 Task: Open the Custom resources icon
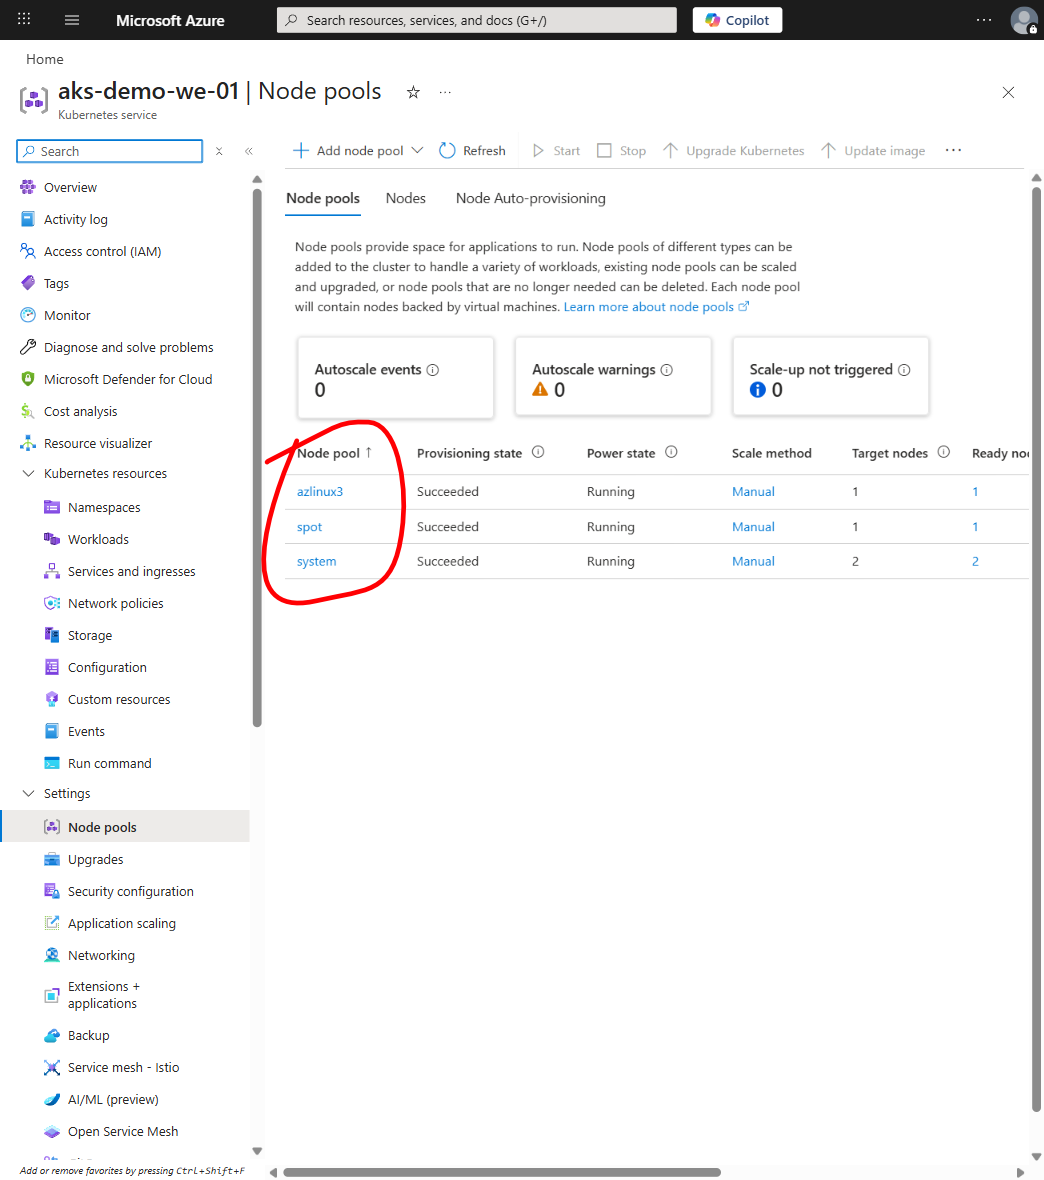click(x=52, y=699)
